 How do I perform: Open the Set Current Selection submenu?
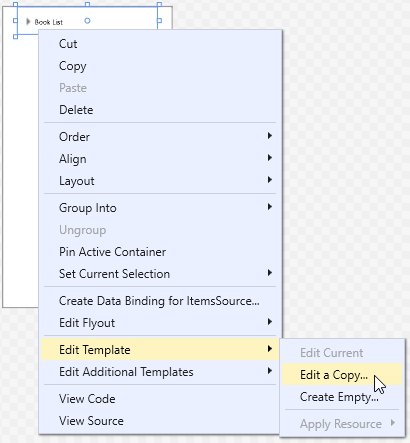click(x=160, y=274)
